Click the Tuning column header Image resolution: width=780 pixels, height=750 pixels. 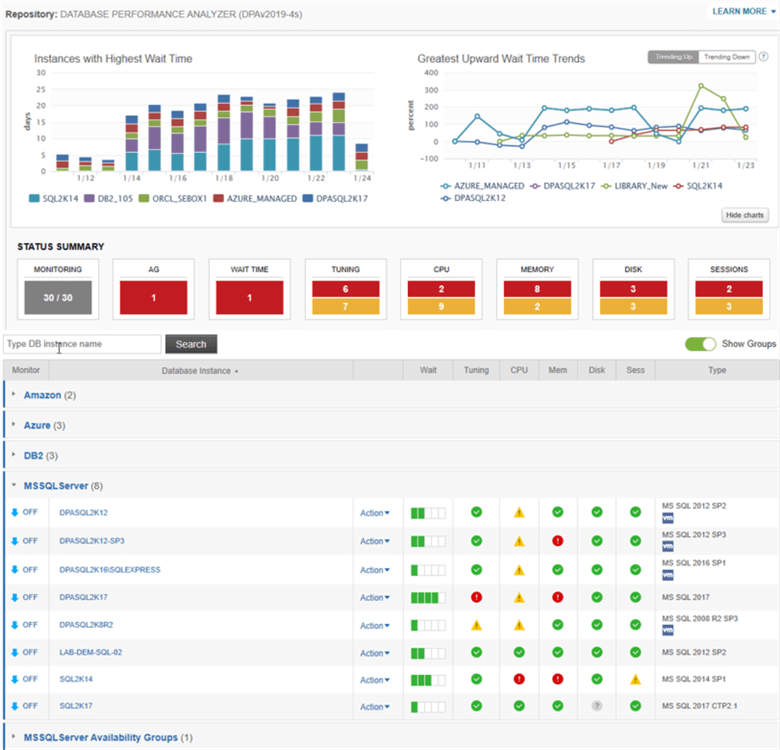click(x=476, y=370)
